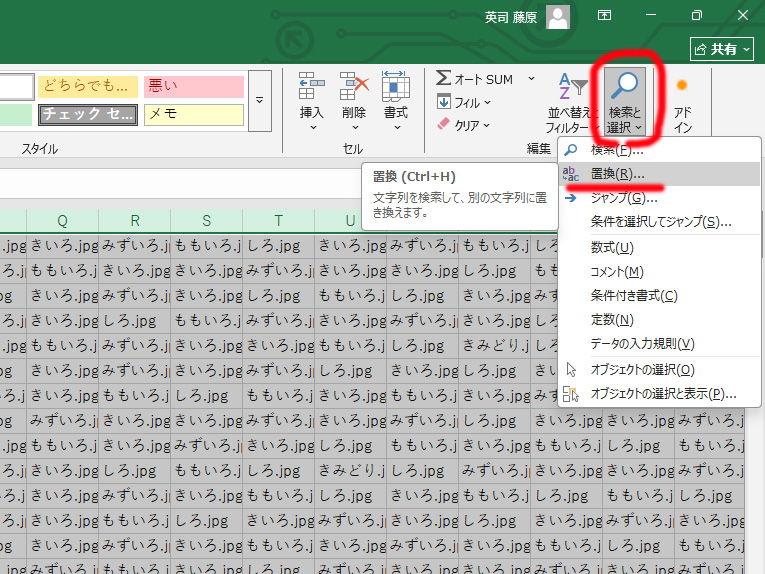Image resolution: width=765 pixels, height=574 pixels.
Task: Open the ribbon display options icon
Action: [605, 16]
